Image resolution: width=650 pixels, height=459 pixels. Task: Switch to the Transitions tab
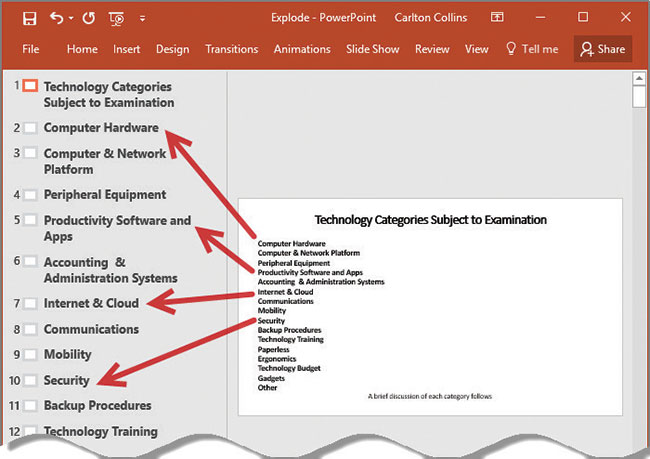click(x=232, y=49)
